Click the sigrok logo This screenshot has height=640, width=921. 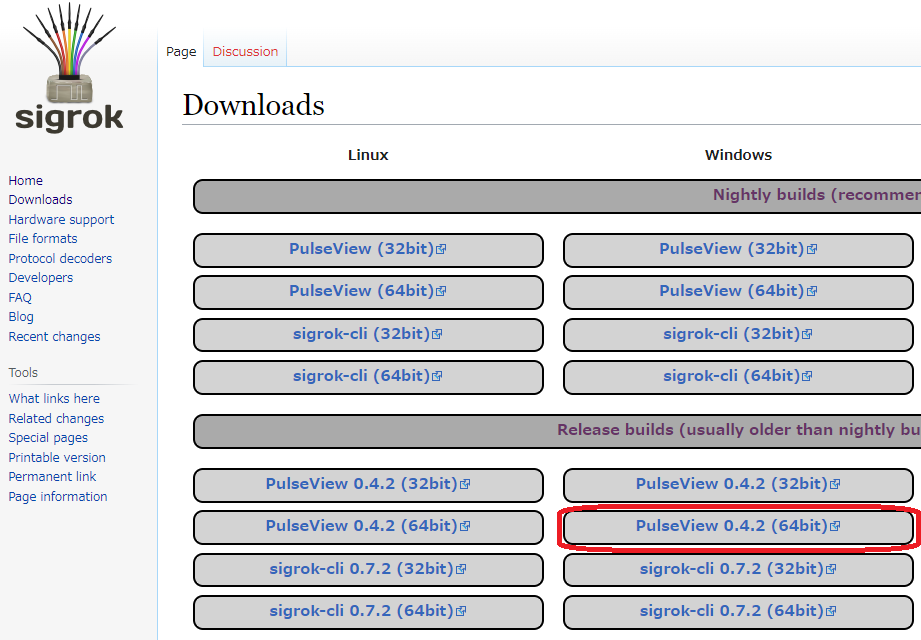[69, 68]
